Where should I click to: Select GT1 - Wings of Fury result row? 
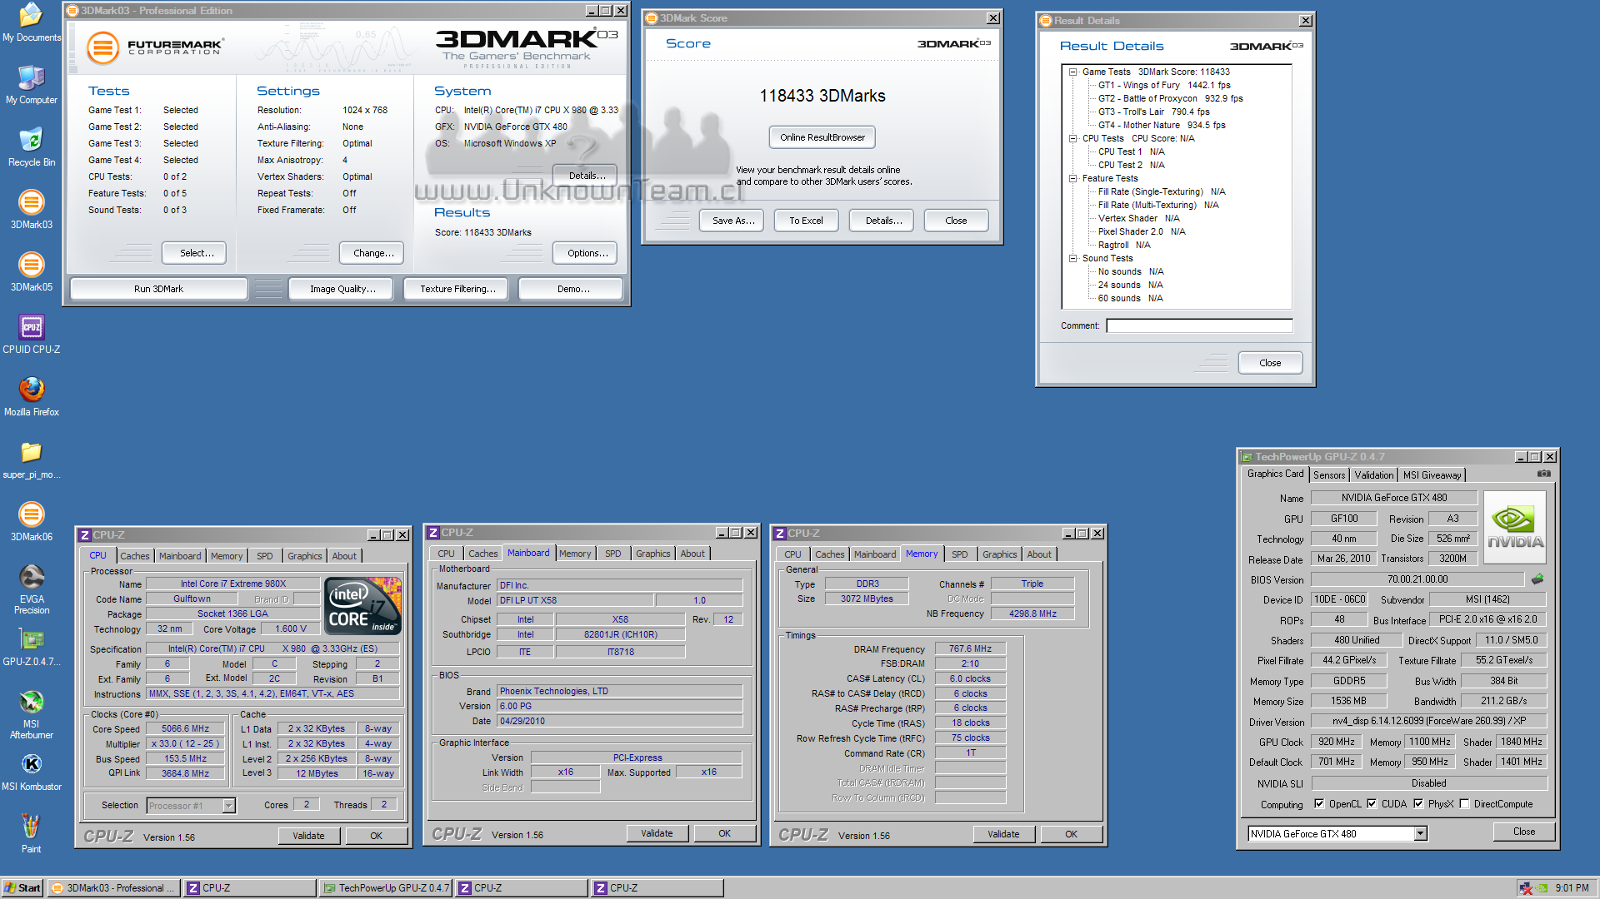click(1164, 85)
